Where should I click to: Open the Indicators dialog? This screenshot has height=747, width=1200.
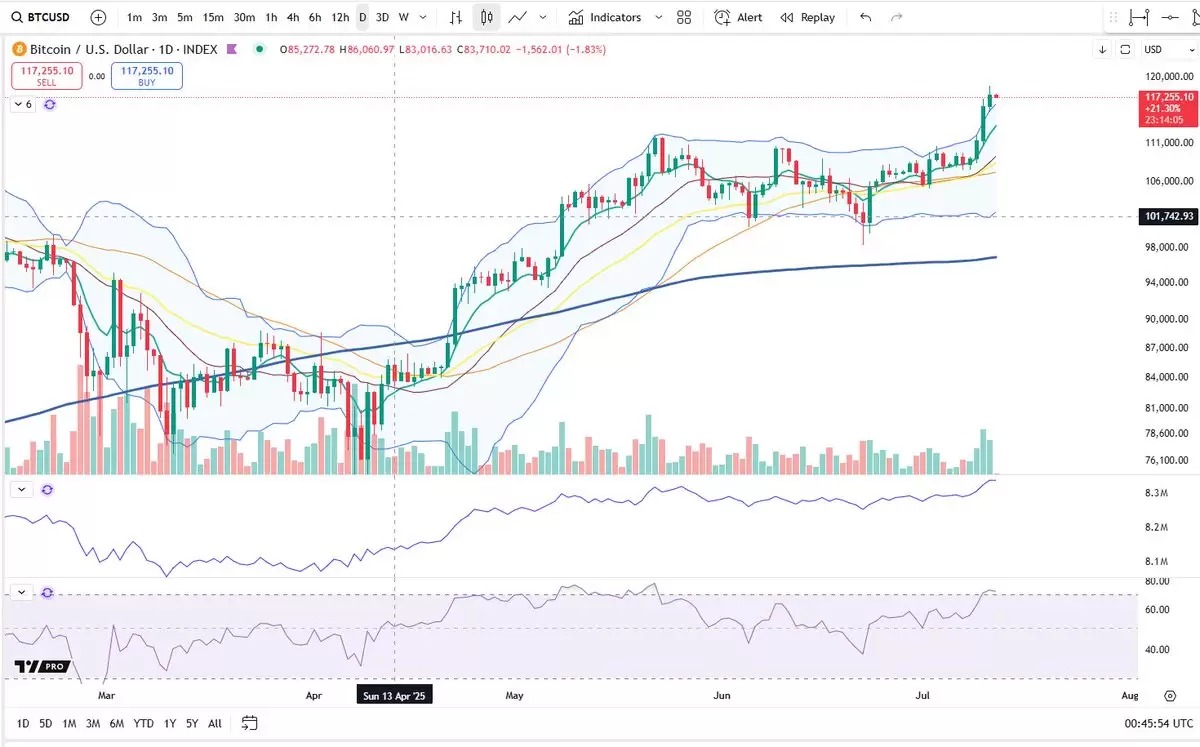[605, 17]
